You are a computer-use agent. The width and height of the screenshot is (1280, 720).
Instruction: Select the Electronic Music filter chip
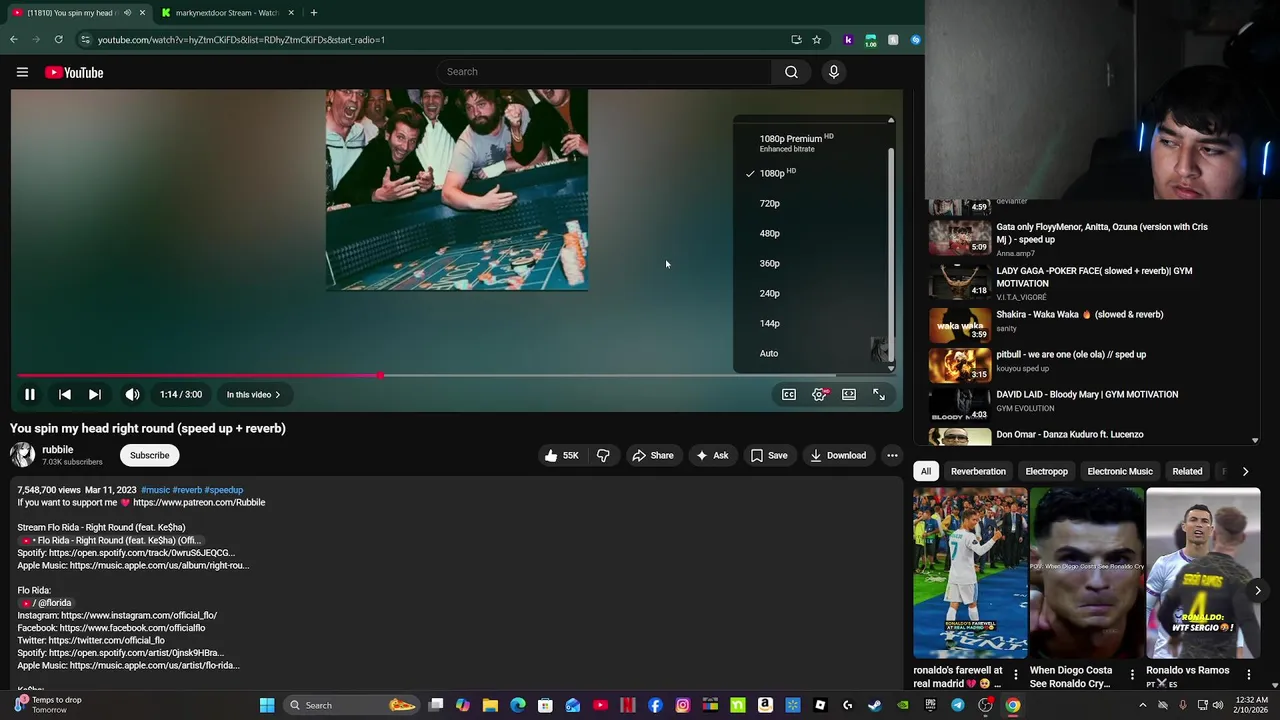[1120, 471]
